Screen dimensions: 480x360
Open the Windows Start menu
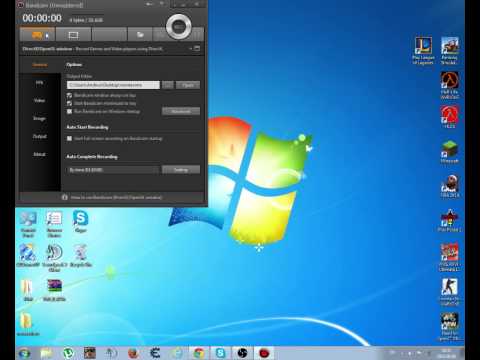click(25, 353)
